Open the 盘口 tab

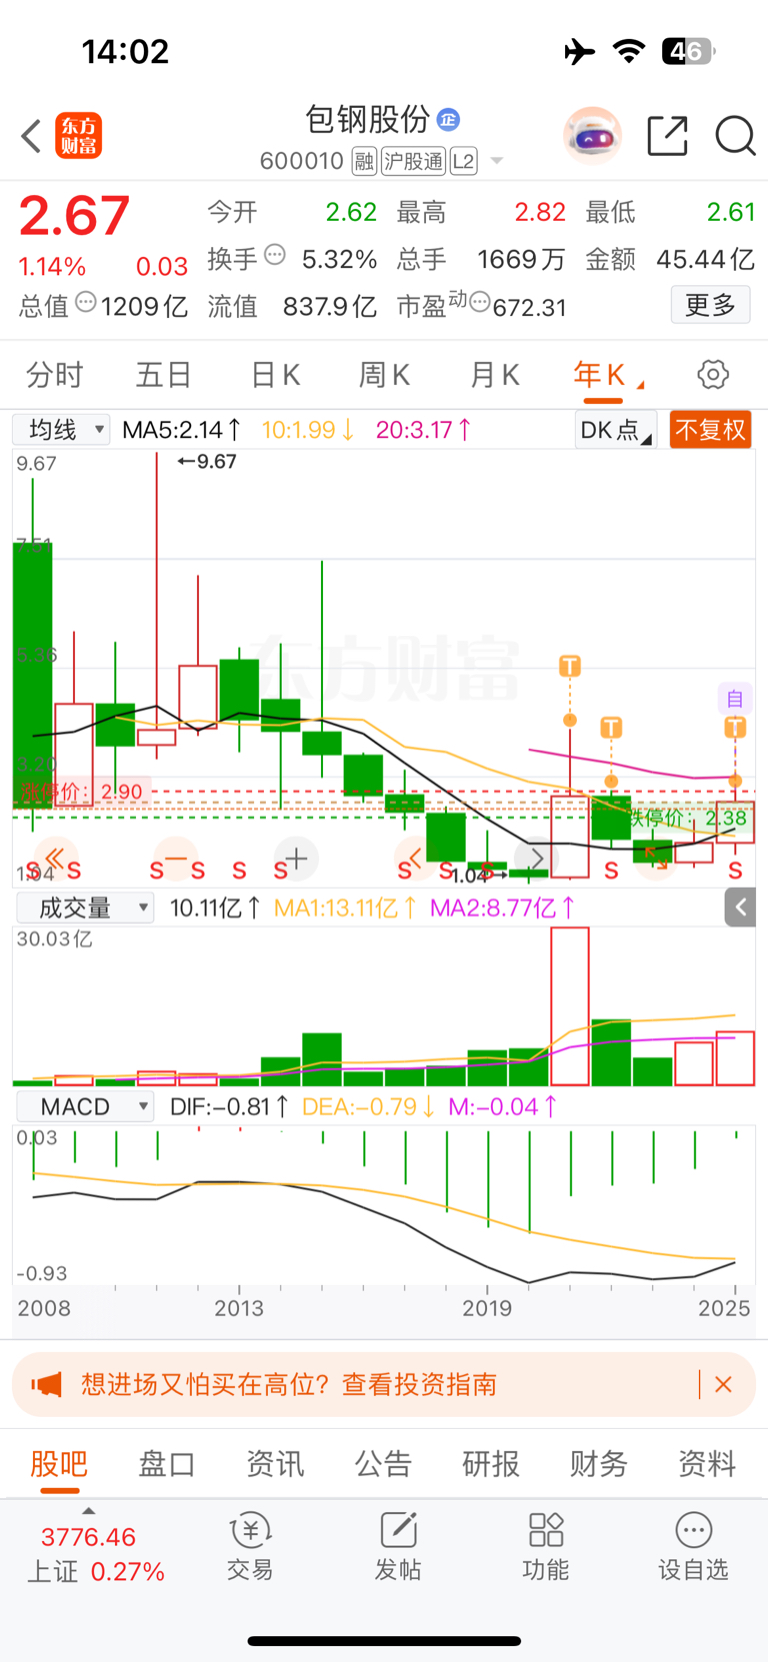tap(167, 1464)
